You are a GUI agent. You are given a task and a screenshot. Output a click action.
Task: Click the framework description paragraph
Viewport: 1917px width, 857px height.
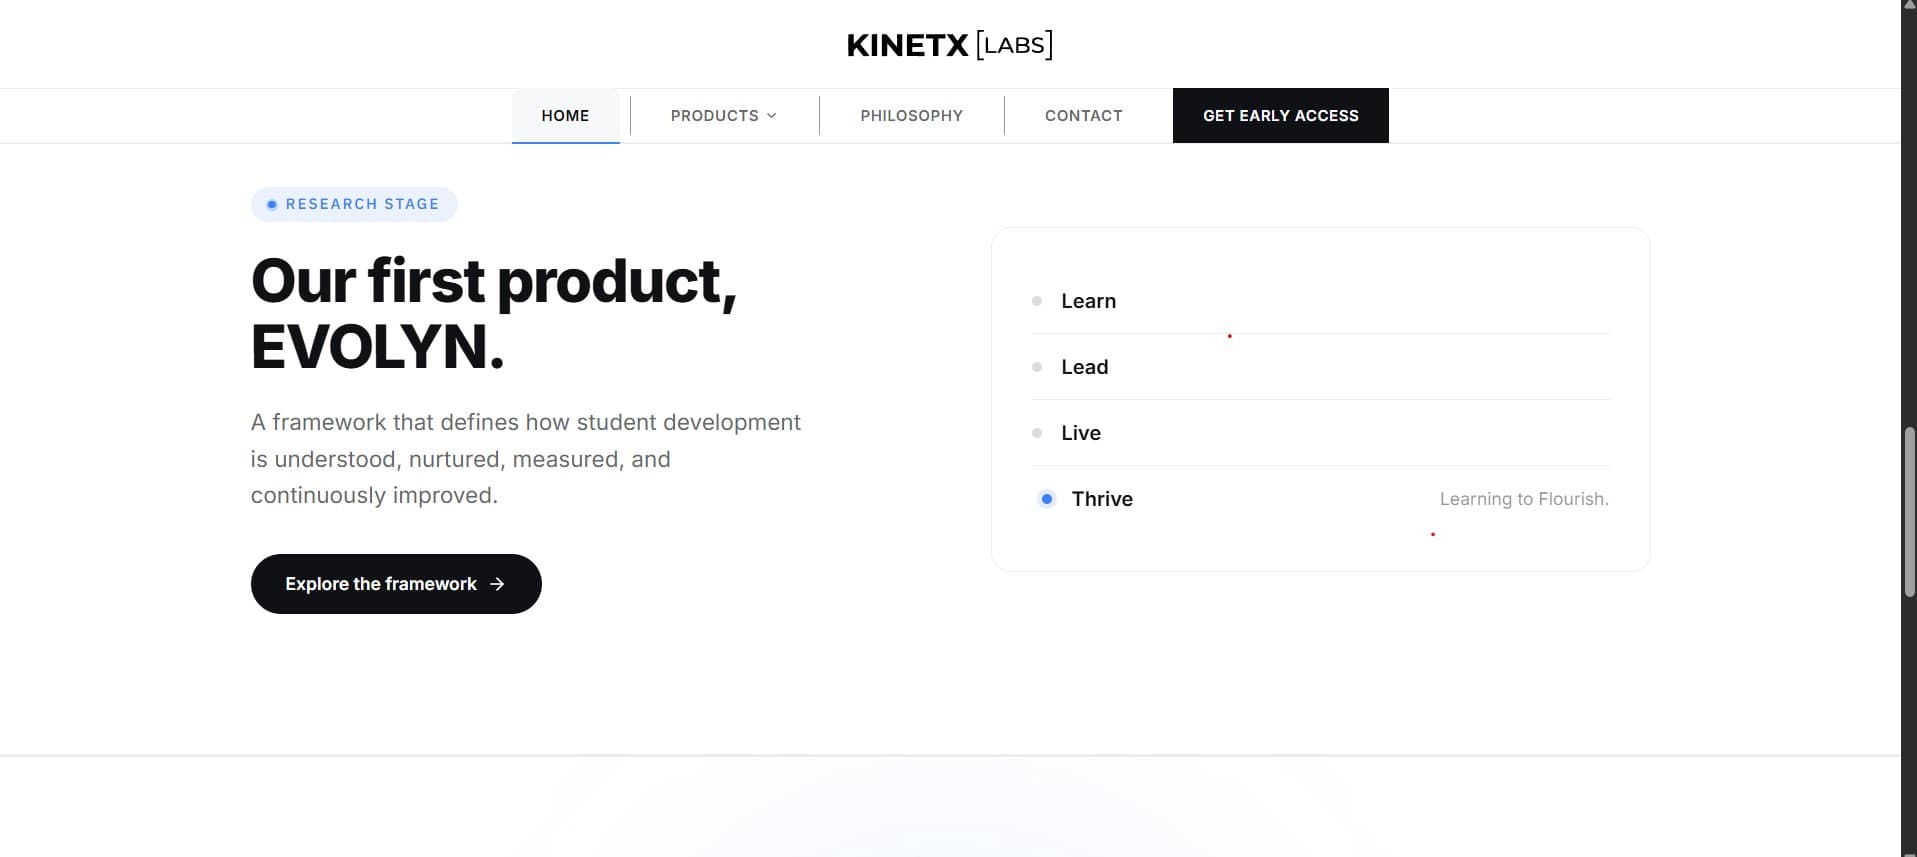(525, 459)
